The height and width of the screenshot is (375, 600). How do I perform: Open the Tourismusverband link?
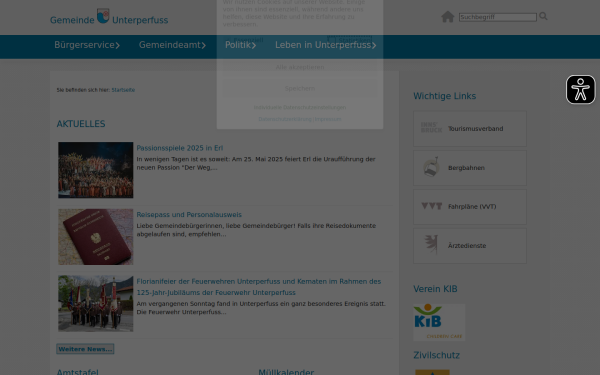[x=476, y=129]
